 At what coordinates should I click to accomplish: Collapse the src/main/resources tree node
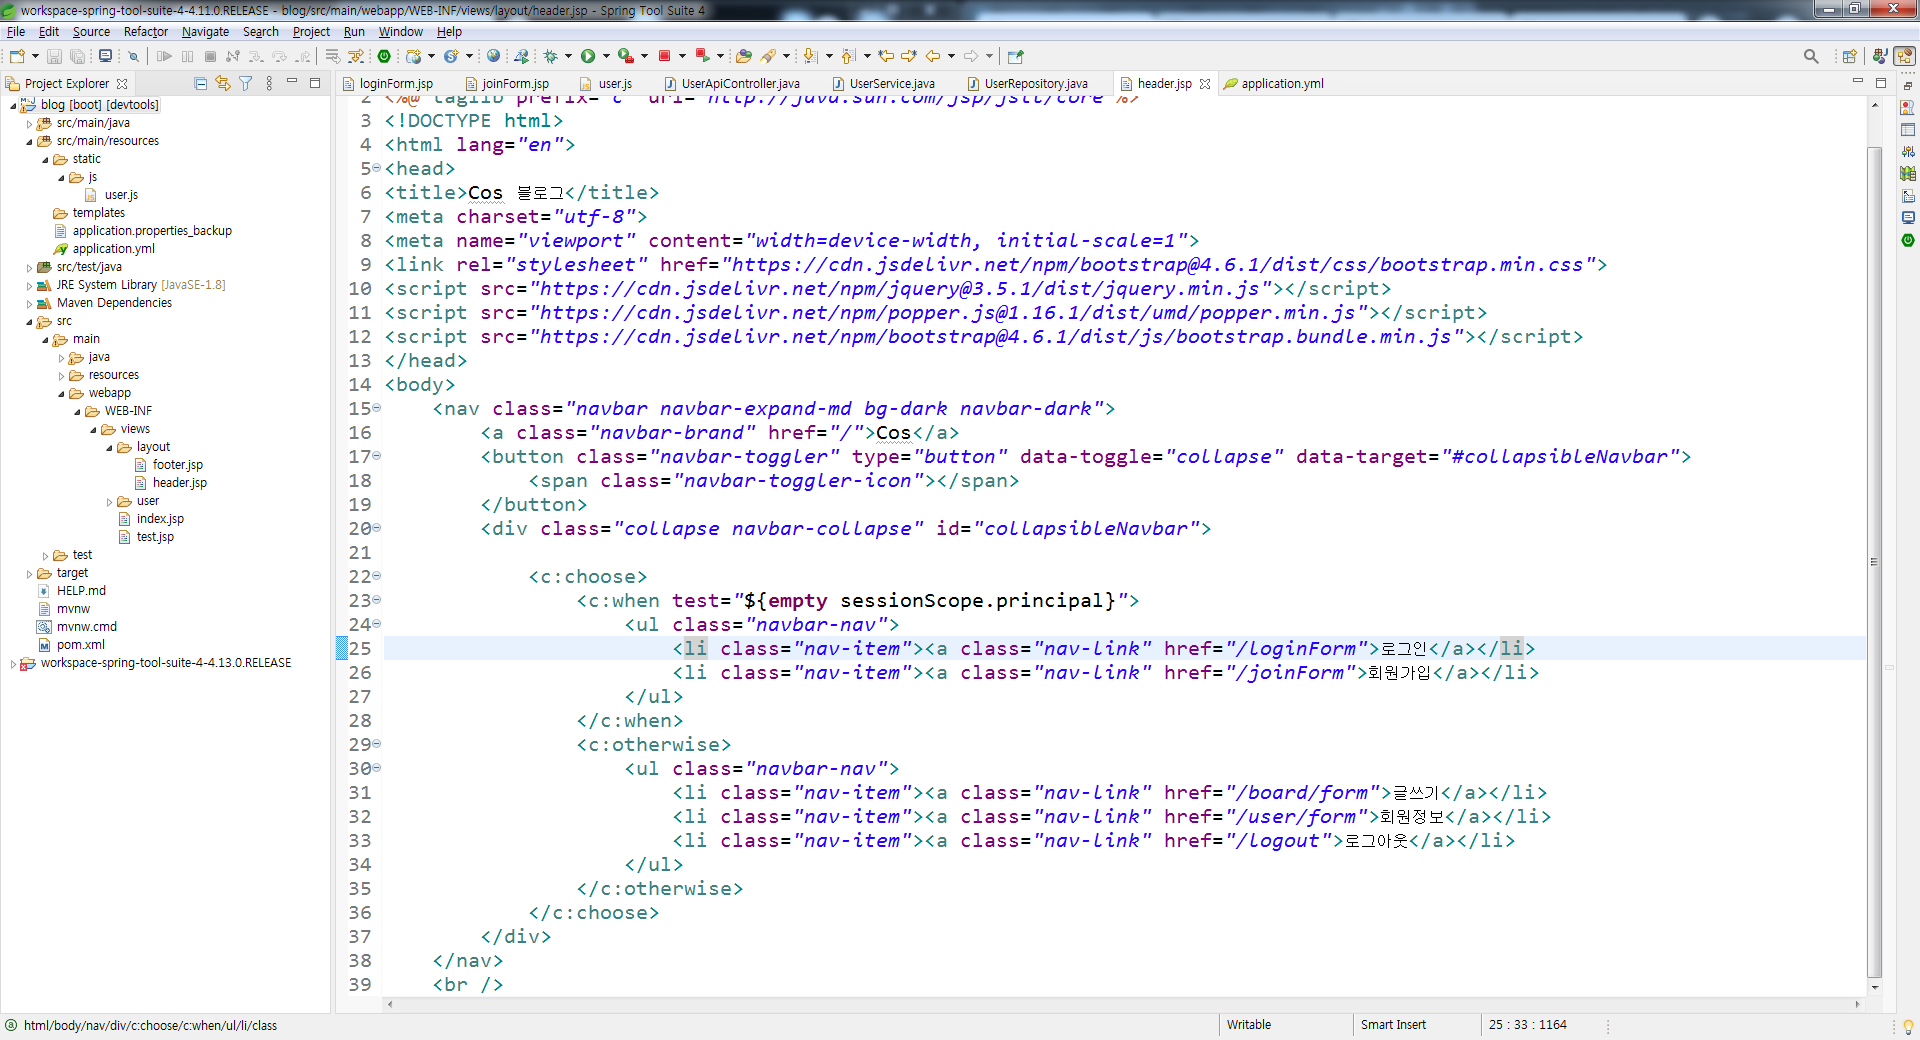pyautogui.click(x=29, y=142)
